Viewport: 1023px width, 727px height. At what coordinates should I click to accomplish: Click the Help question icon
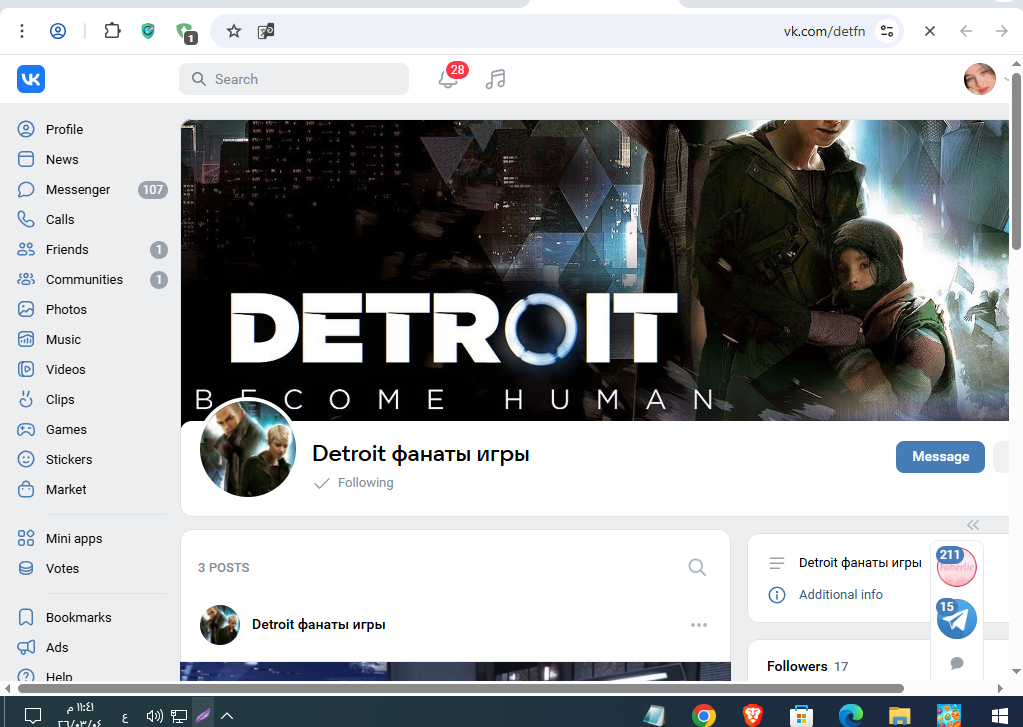pyautogui.click(x=26, y=676)
